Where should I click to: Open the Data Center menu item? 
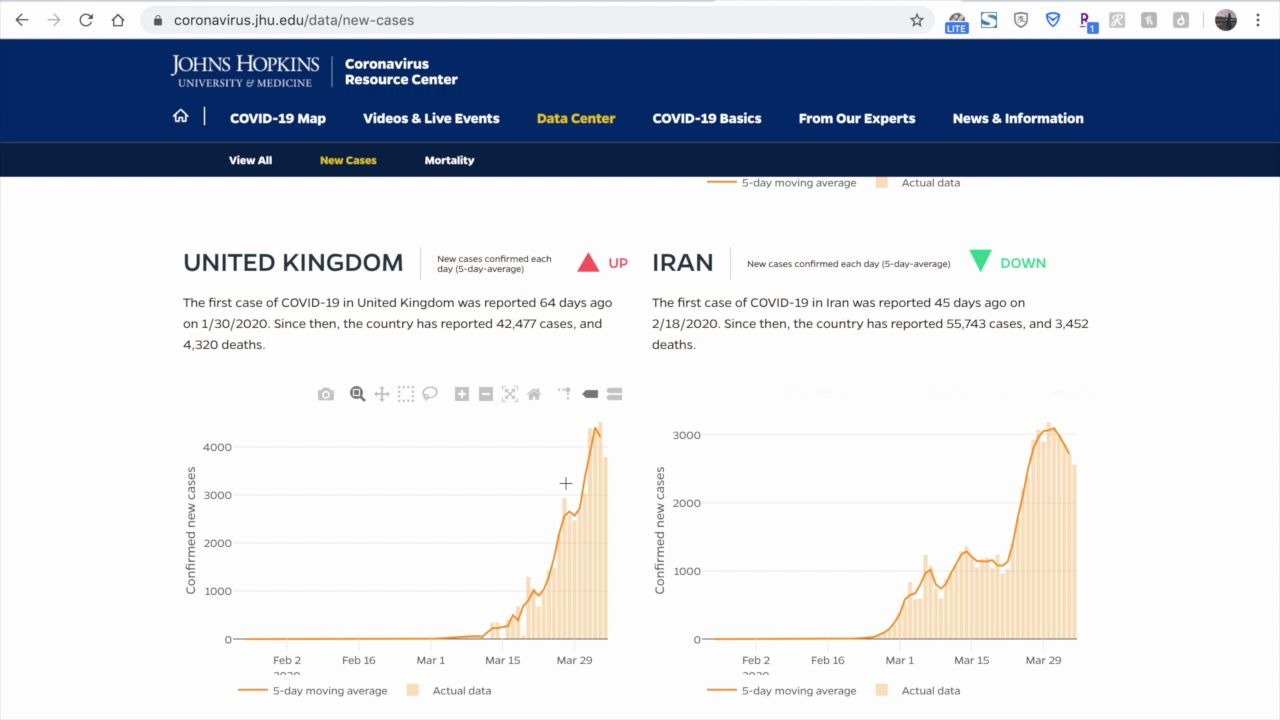(576, 118)
